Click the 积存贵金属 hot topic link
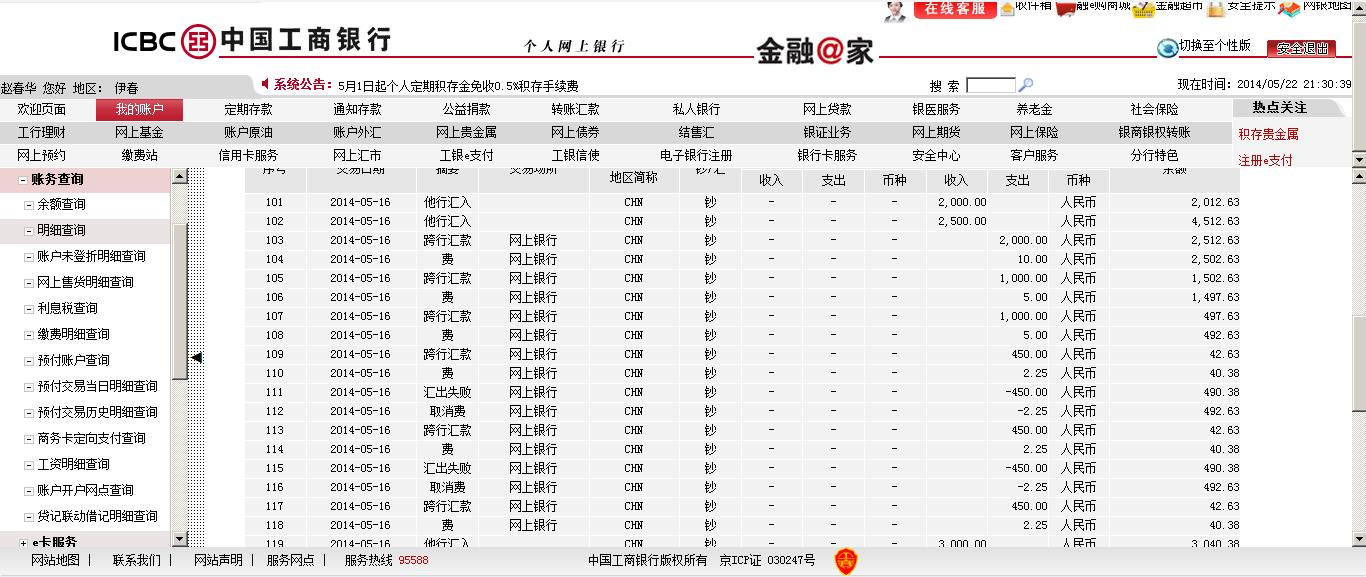The image size is (1366, 577). point(1268,134)
